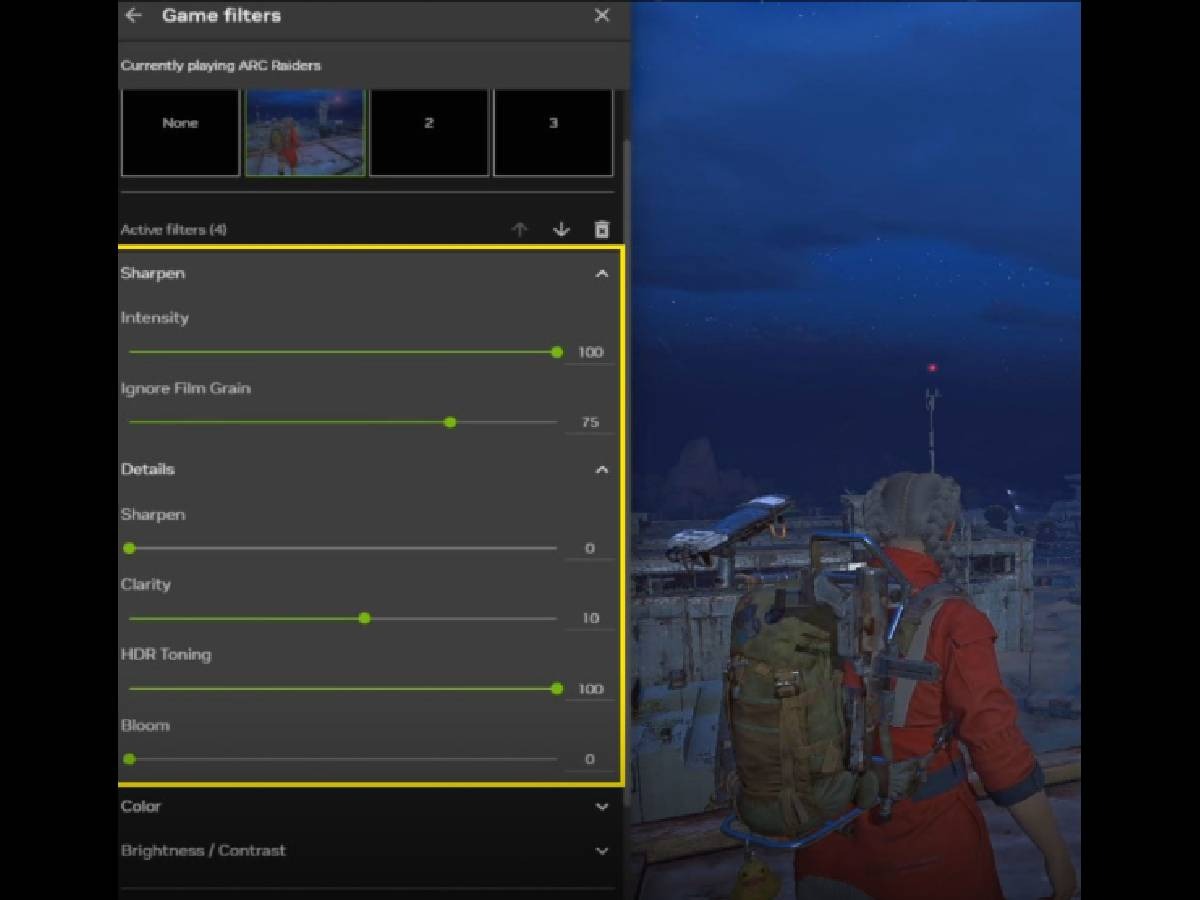This screenshot has width=1200, height=900.
Task: Switch to filter preset 3
Action: [553, 132]
